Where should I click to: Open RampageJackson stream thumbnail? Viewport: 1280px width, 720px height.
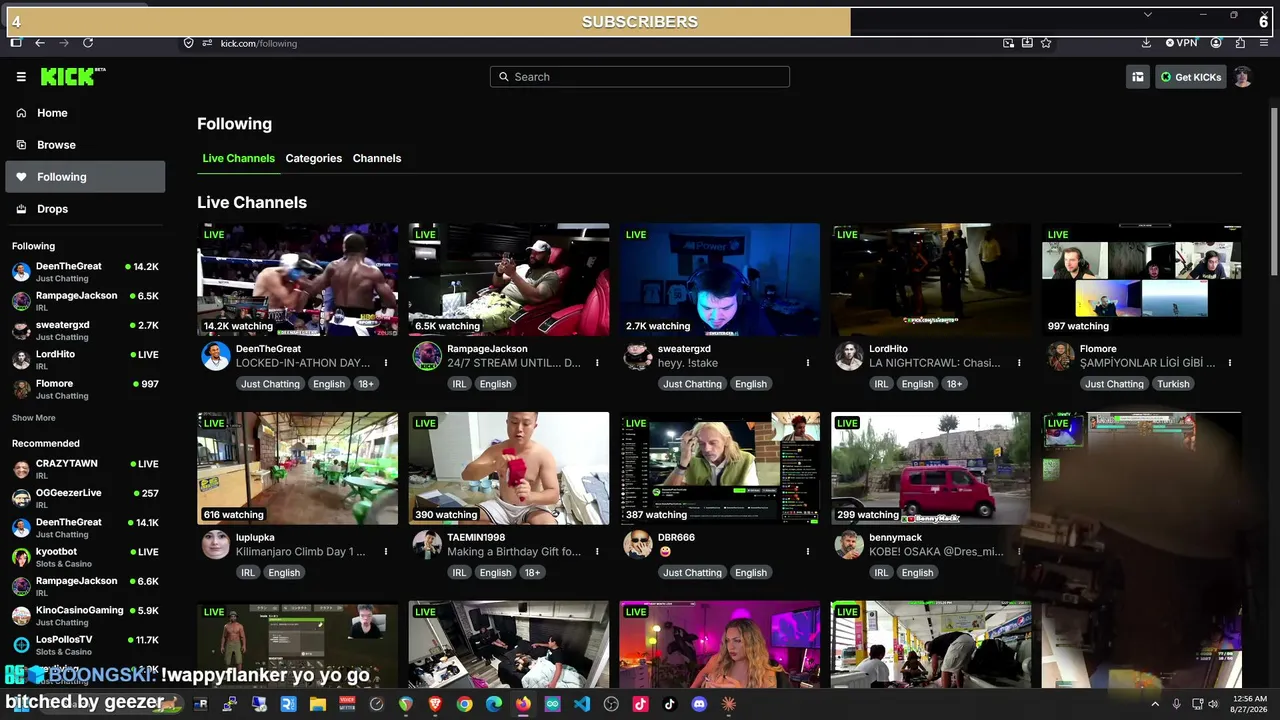pos(509,280)
